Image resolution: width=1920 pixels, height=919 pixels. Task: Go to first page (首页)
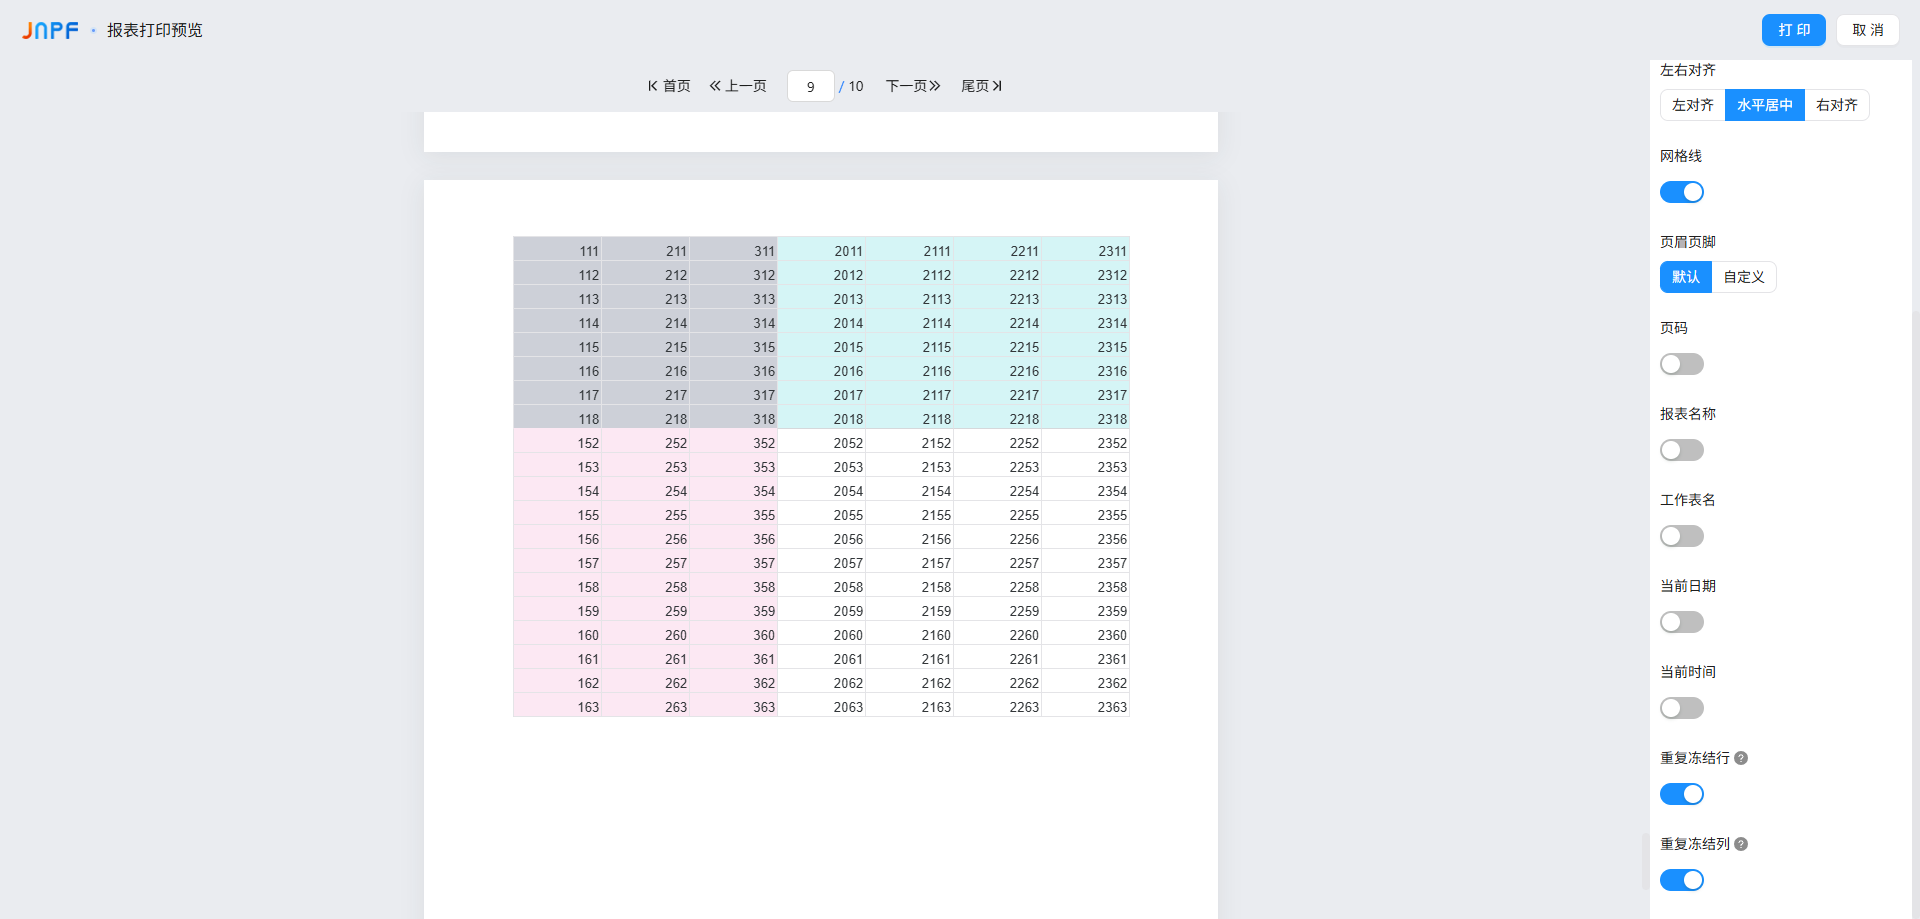669,86
